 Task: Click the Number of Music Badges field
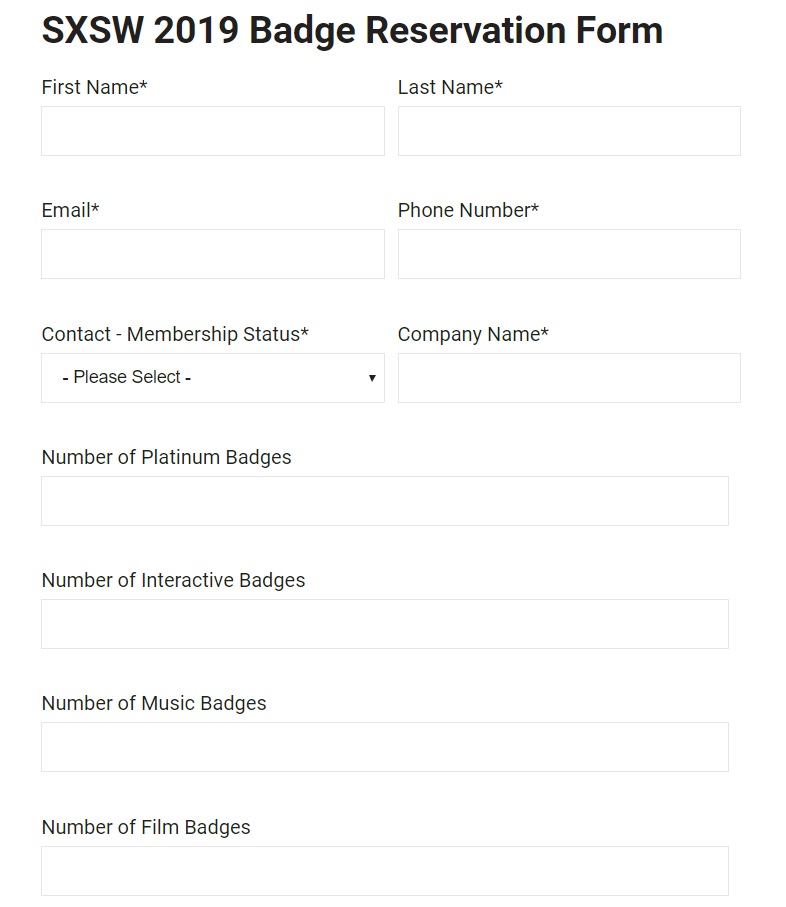pos(385,747)
